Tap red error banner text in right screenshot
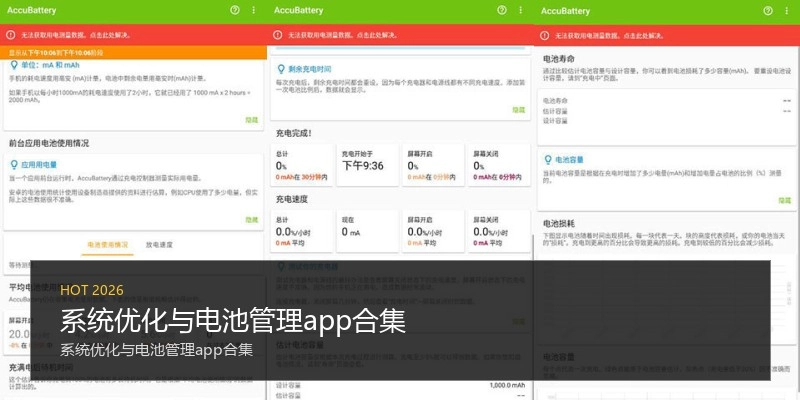Screen dimensions: 800x400 [x=610, y=36]
